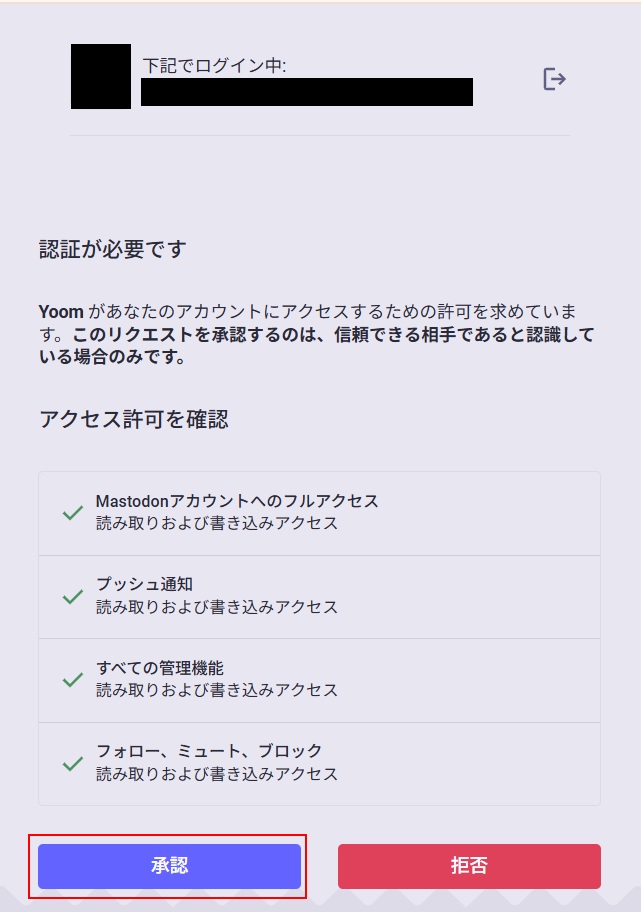Select the フォロー、ミュート、ブロック permission title
This screenshot has width=641, height=912.
tap(209, 751)
